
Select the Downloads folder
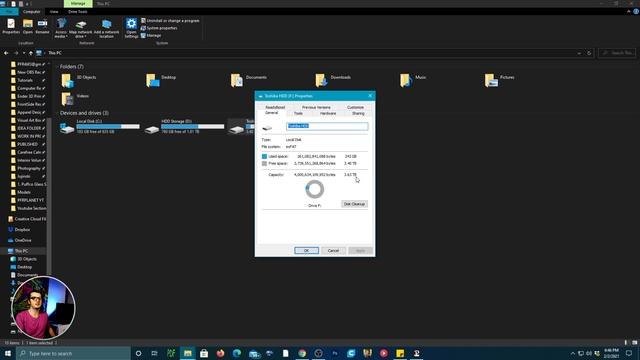[x=333, y=80]
